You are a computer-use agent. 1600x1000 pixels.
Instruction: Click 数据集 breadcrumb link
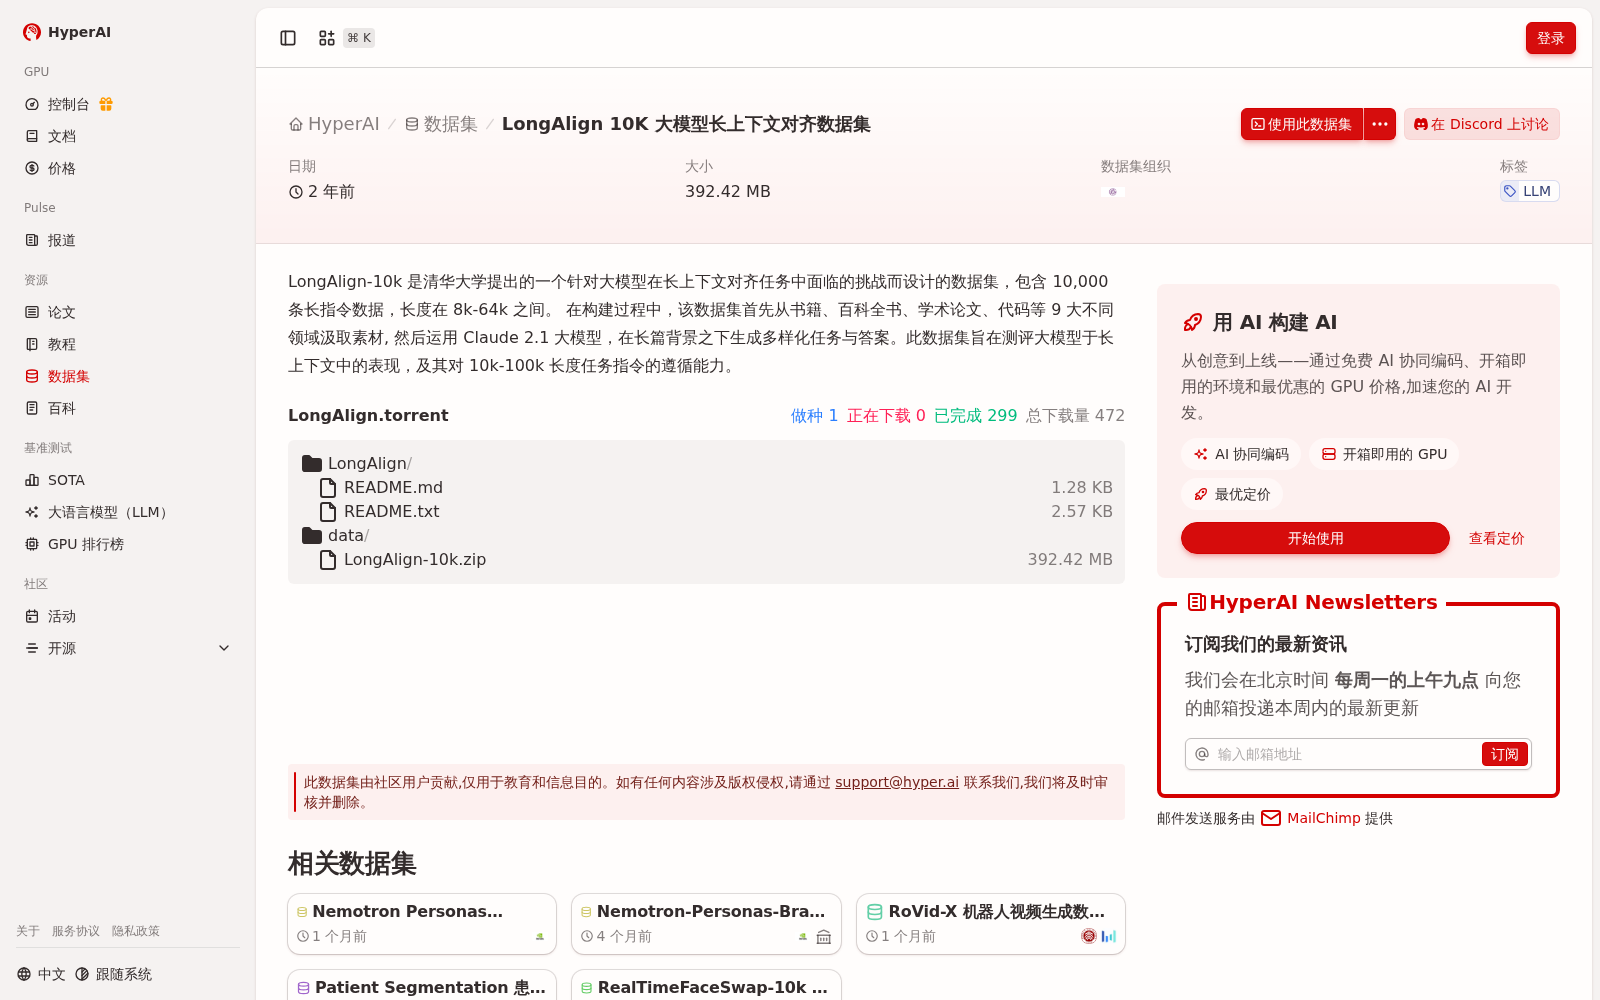pos(441,124)
